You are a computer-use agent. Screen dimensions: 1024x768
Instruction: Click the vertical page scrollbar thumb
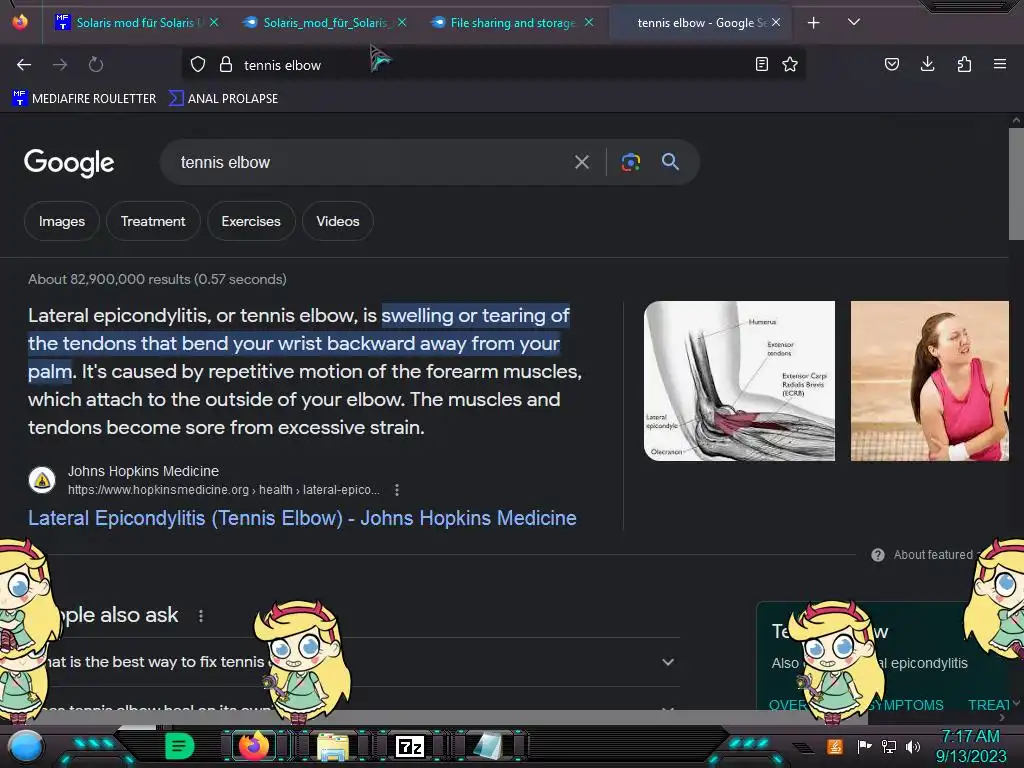pos(1016,184)
